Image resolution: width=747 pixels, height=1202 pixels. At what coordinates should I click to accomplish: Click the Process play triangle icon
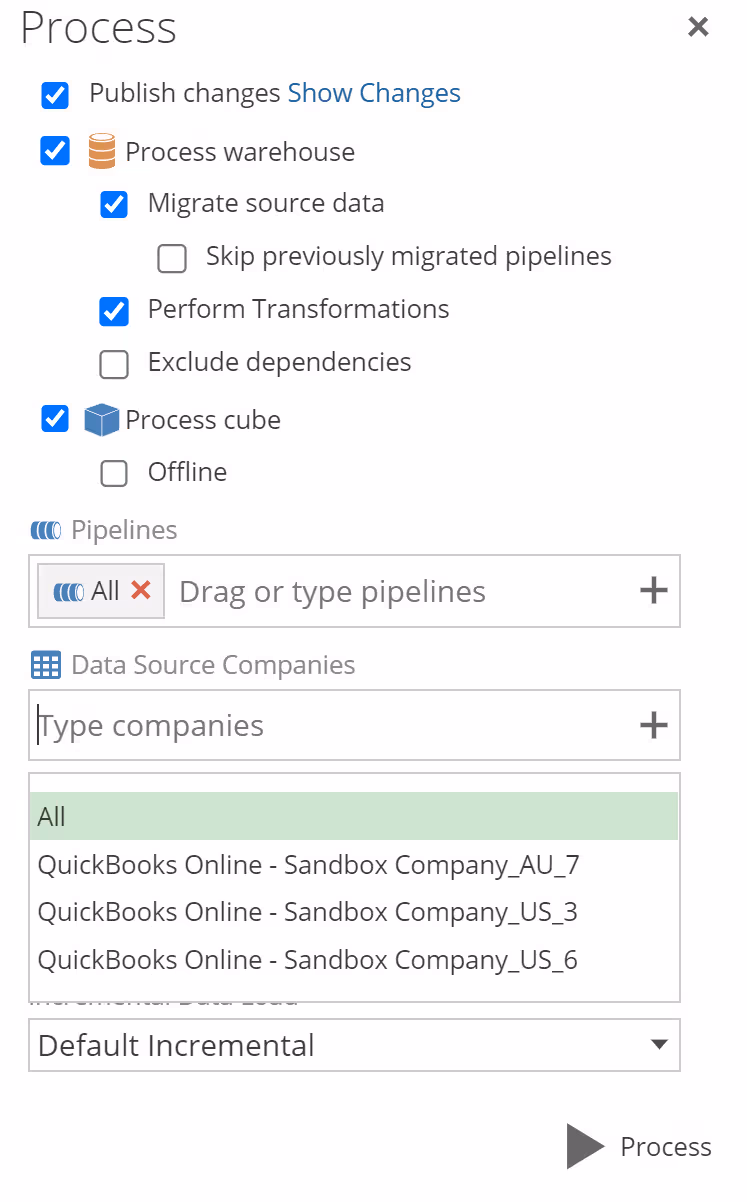click(x=585, y=1146)
